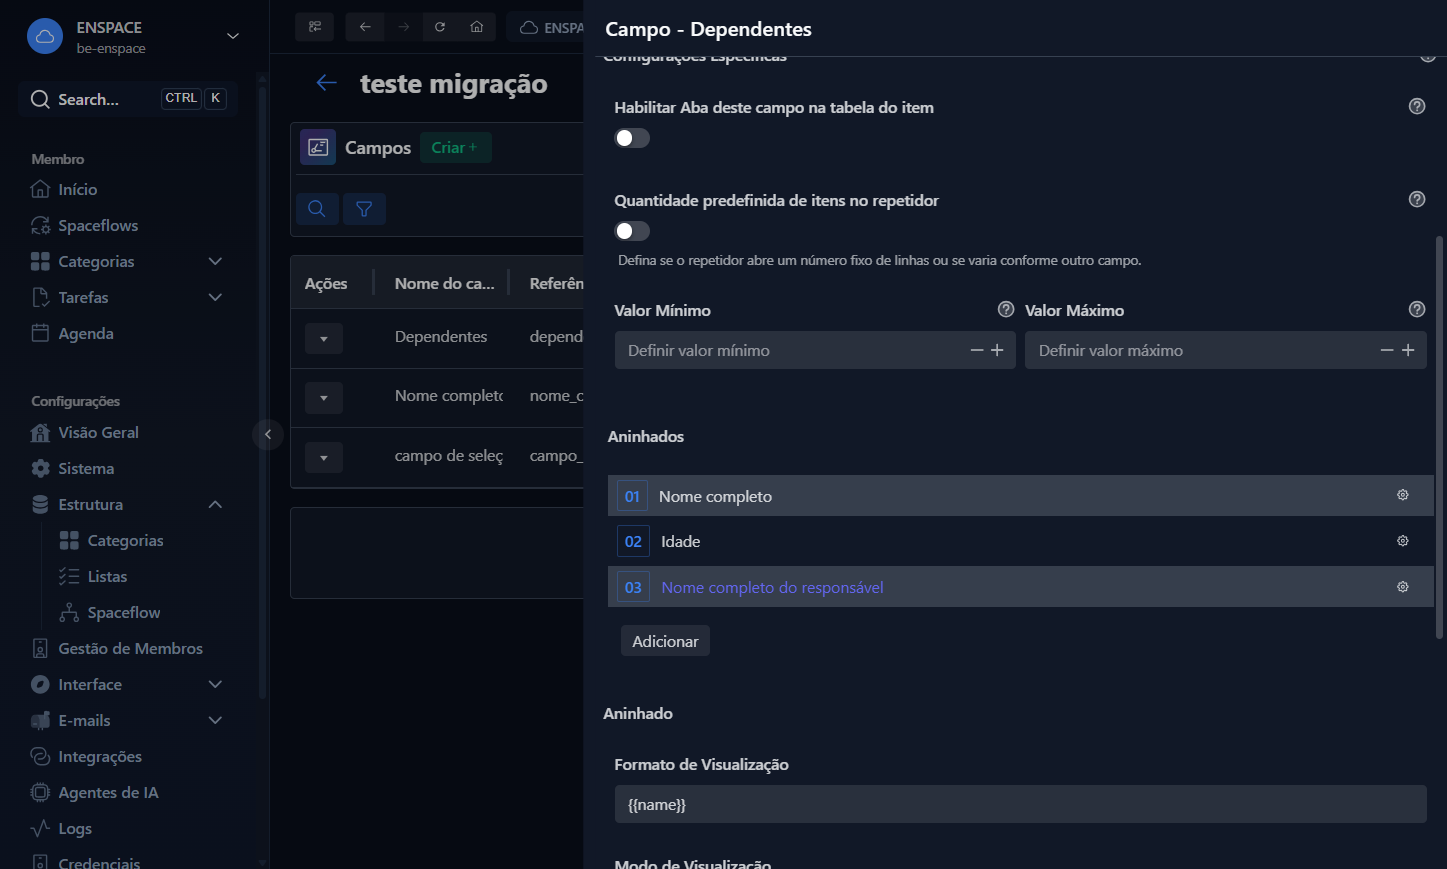This screenshot has height=869, width=1447.
Task: Open settings gear for Nome completo nested field
Action: click(x=1403, y=495)
